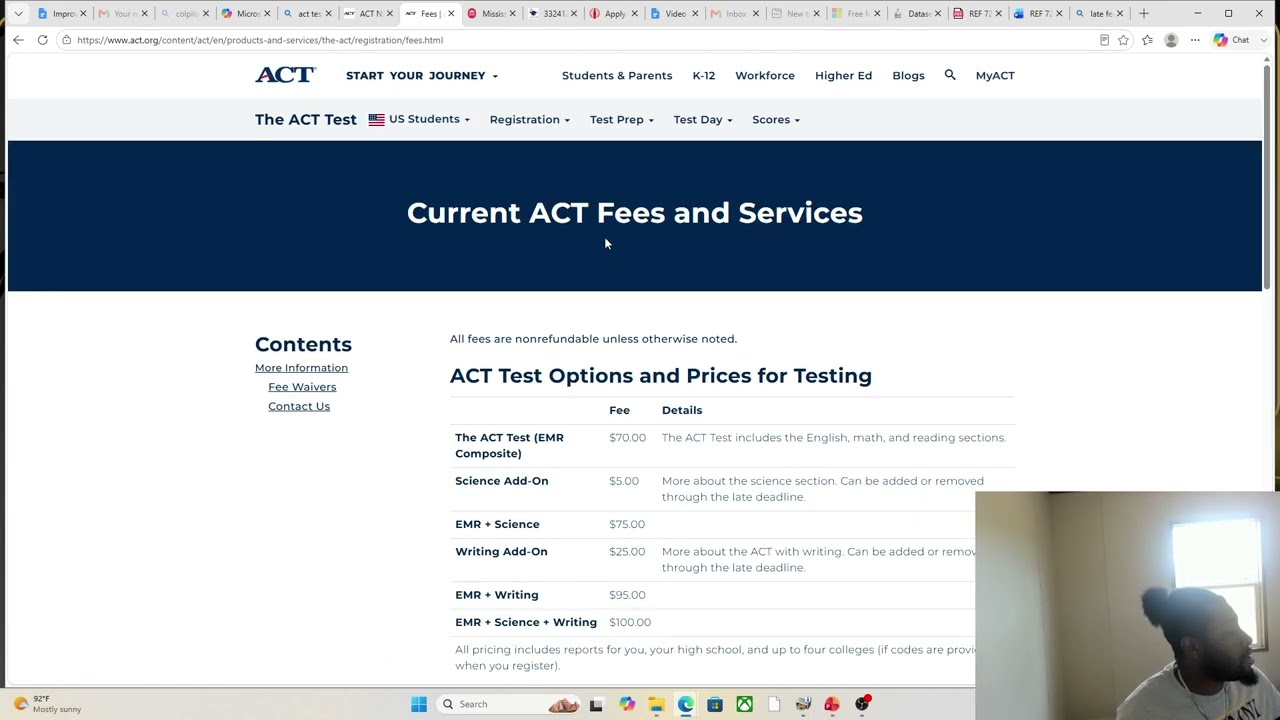Expand the Test Day dropdown

tap(702, 119)
